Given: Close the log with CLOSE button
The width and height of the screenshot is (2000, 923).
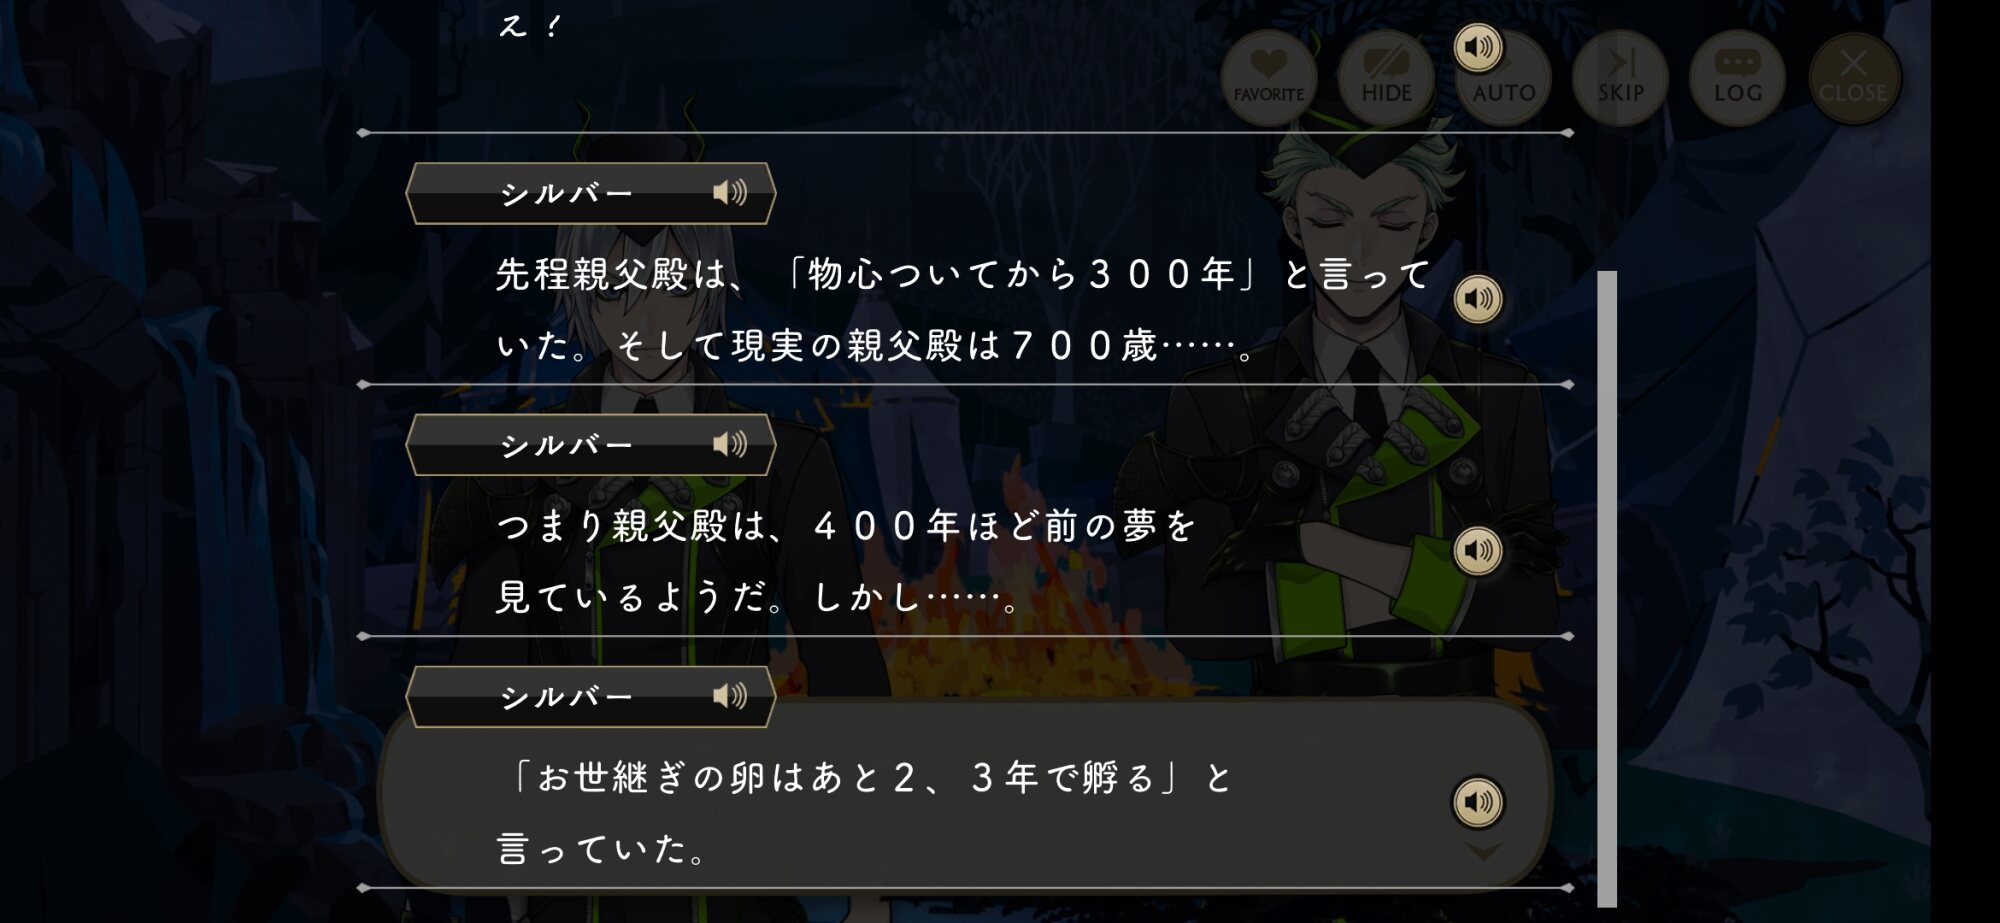Looking at the screenshot, I should click(1854, 78).
